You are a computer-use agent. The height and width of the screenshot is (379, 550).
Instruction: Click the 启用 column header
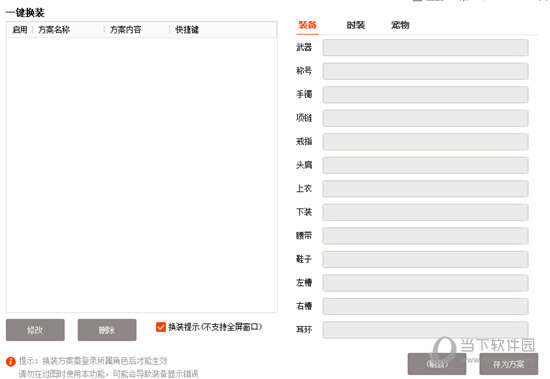(20, 29)
